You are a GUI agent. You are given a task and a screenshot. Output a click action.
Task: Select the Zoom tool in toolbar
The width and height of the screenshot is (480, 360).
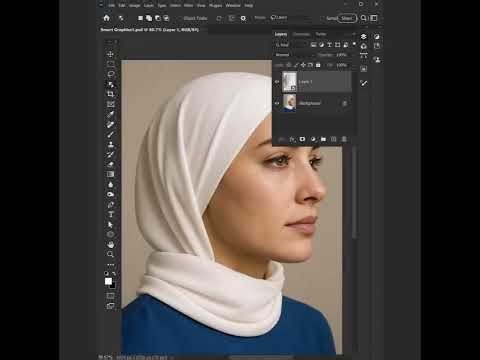point(111,254)
